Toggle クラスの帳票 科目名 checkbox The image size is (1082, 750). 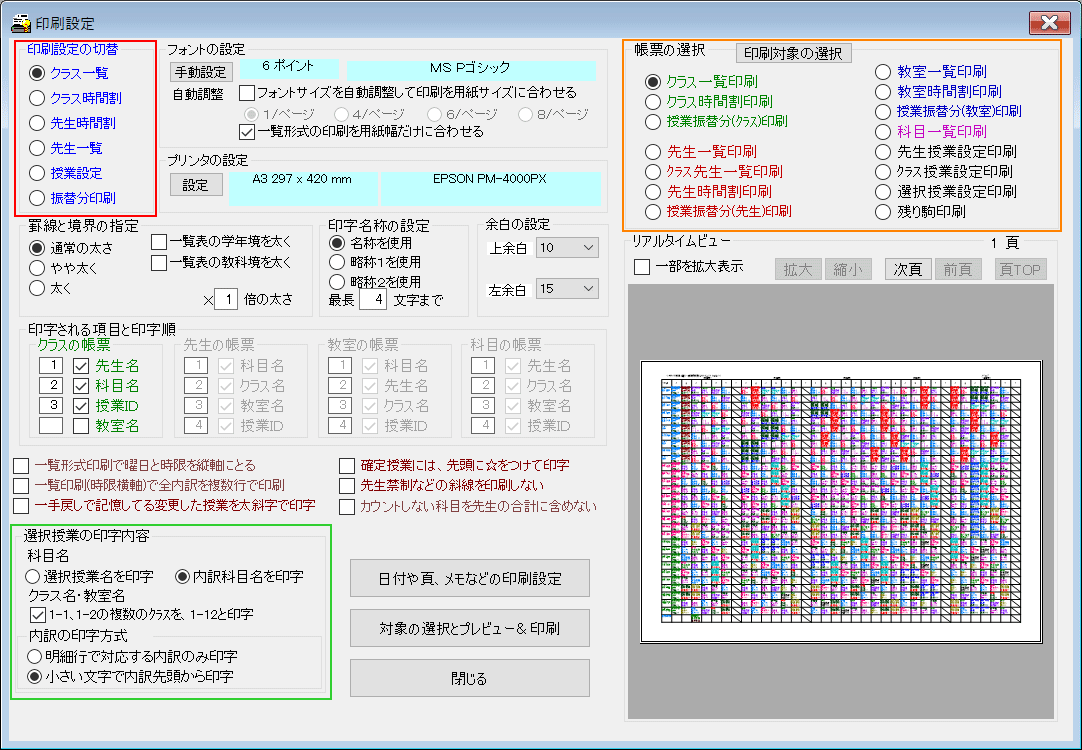click(x=81, y=386)
